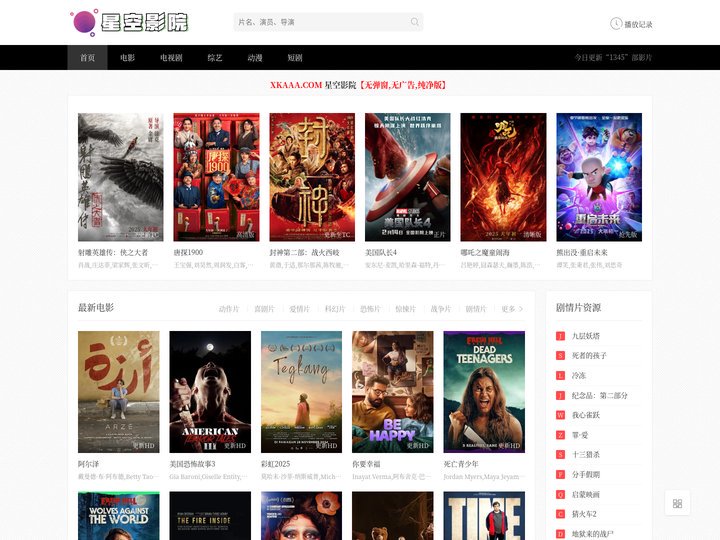The height and width of the screenshot is (540, 720).
Task: Filter latest movies by 恐怖片
Action: tap(370, 309)
